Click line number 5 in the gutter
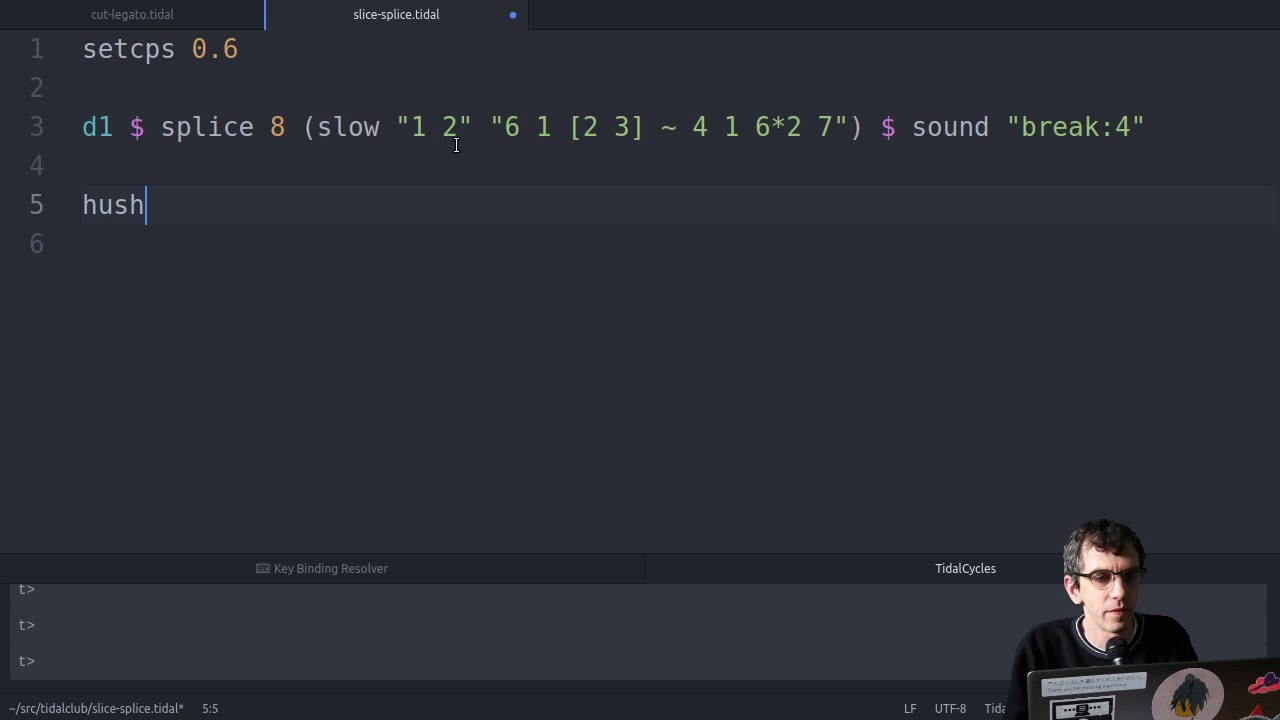The height and width of the screenshot is (720, 1280). 37,205
